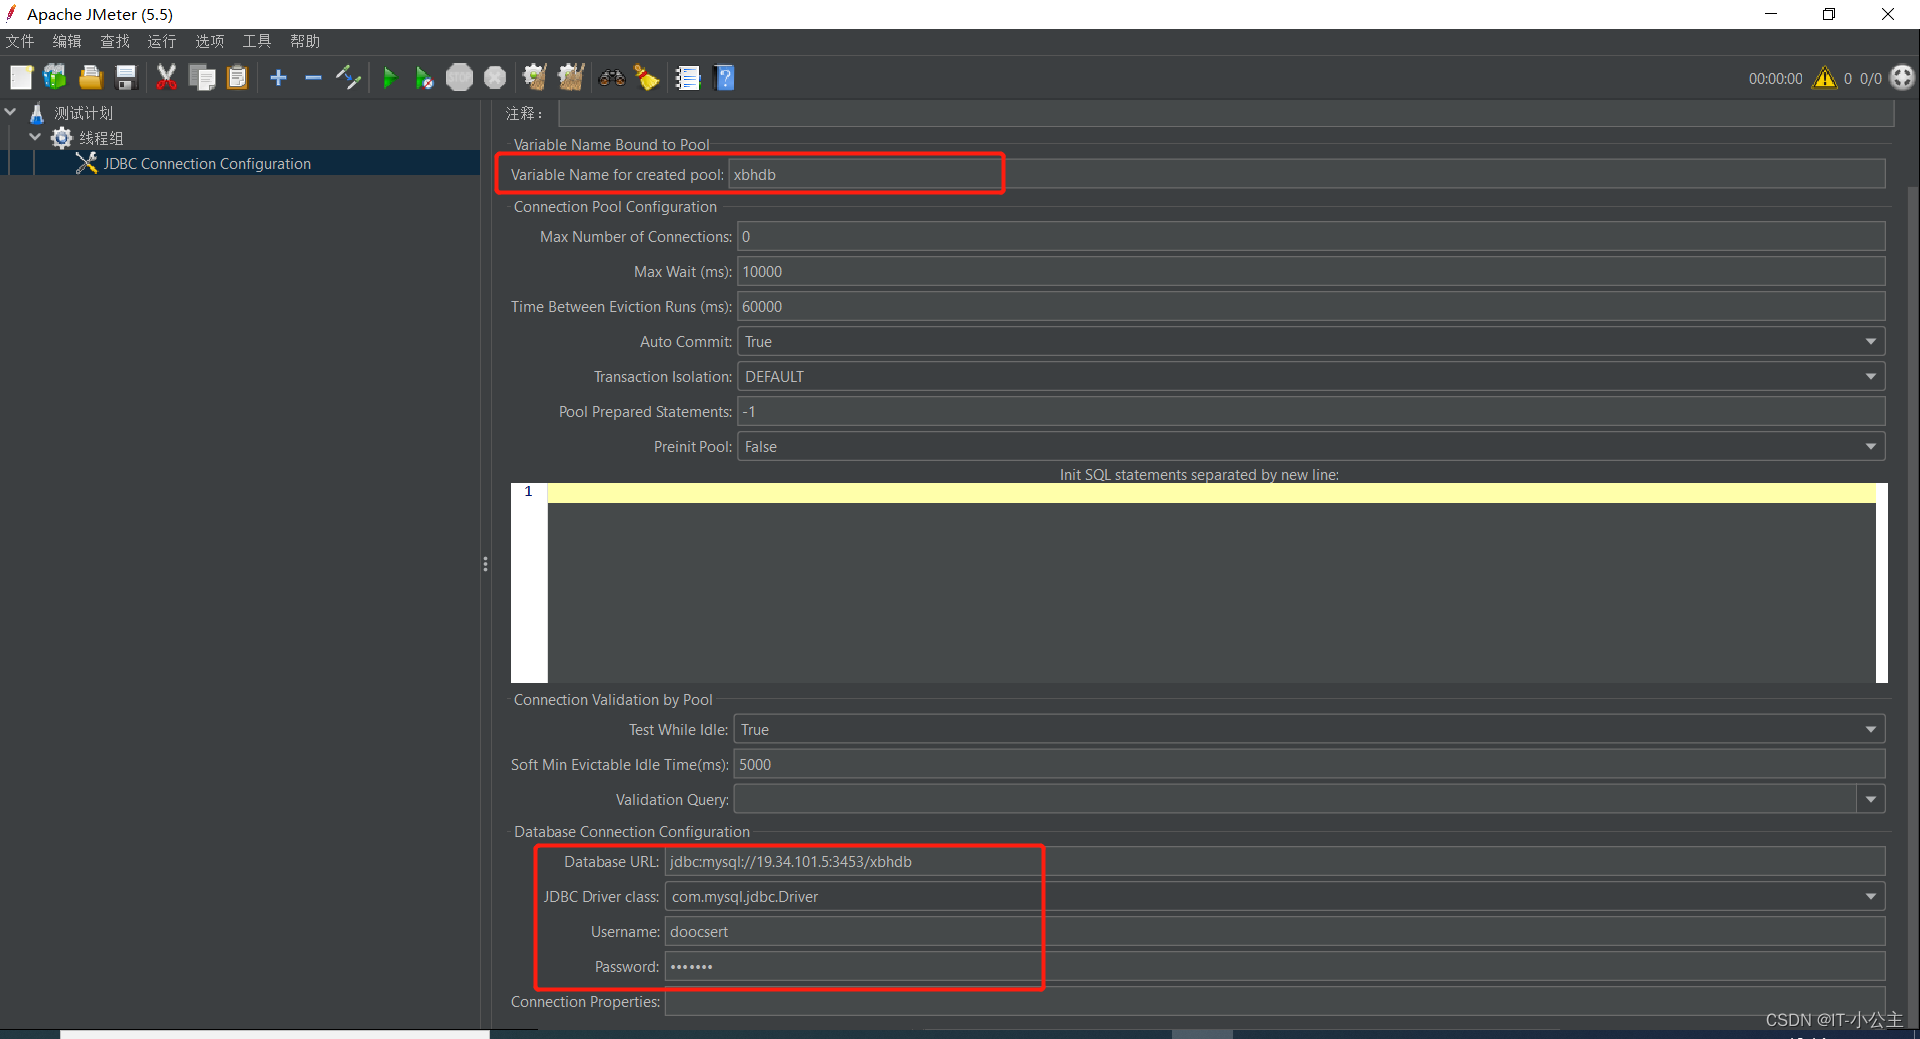Select the 测试计划 tree item

coord(83,113)
